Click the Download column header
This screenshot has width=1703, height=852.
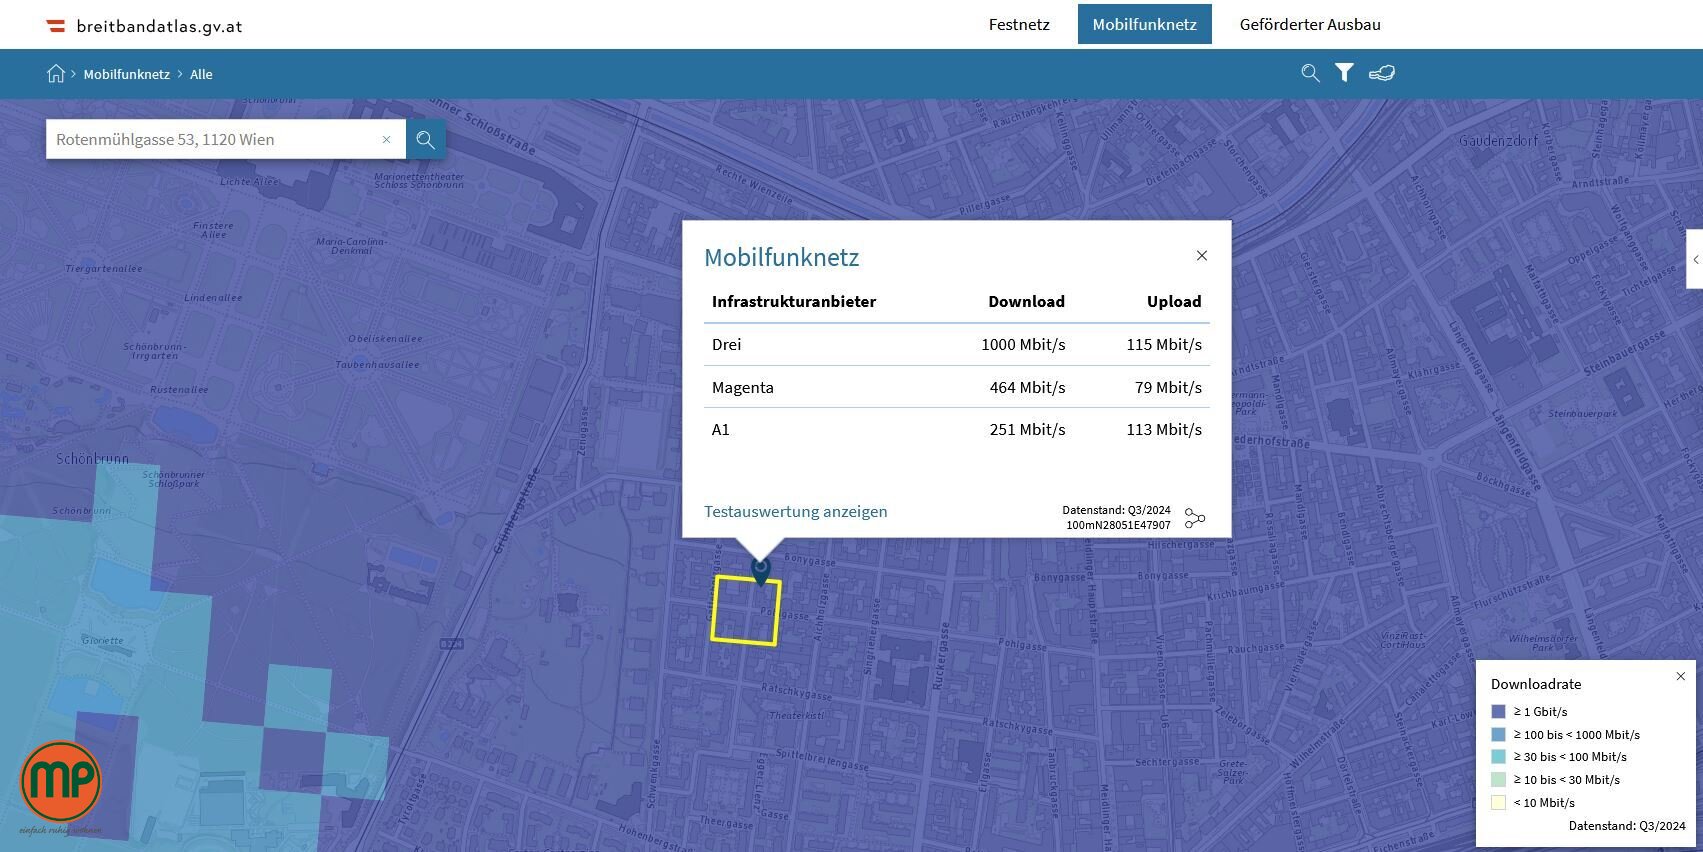[x=1026, y=301]
